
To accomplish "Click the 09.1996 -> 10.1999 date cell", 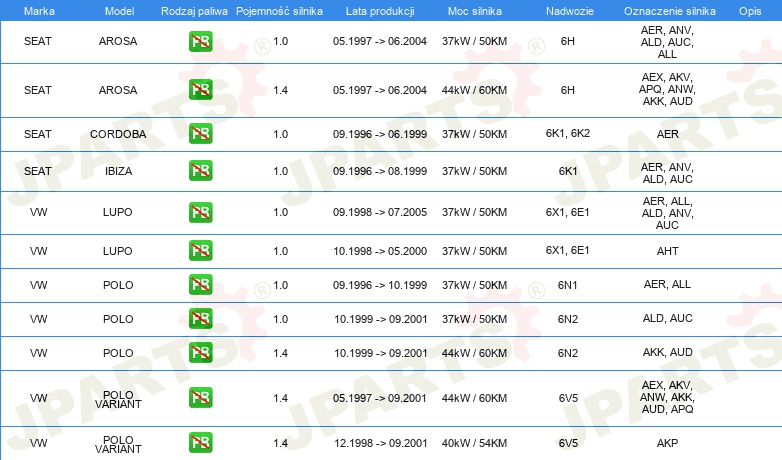I will click(x=380, y=285).
